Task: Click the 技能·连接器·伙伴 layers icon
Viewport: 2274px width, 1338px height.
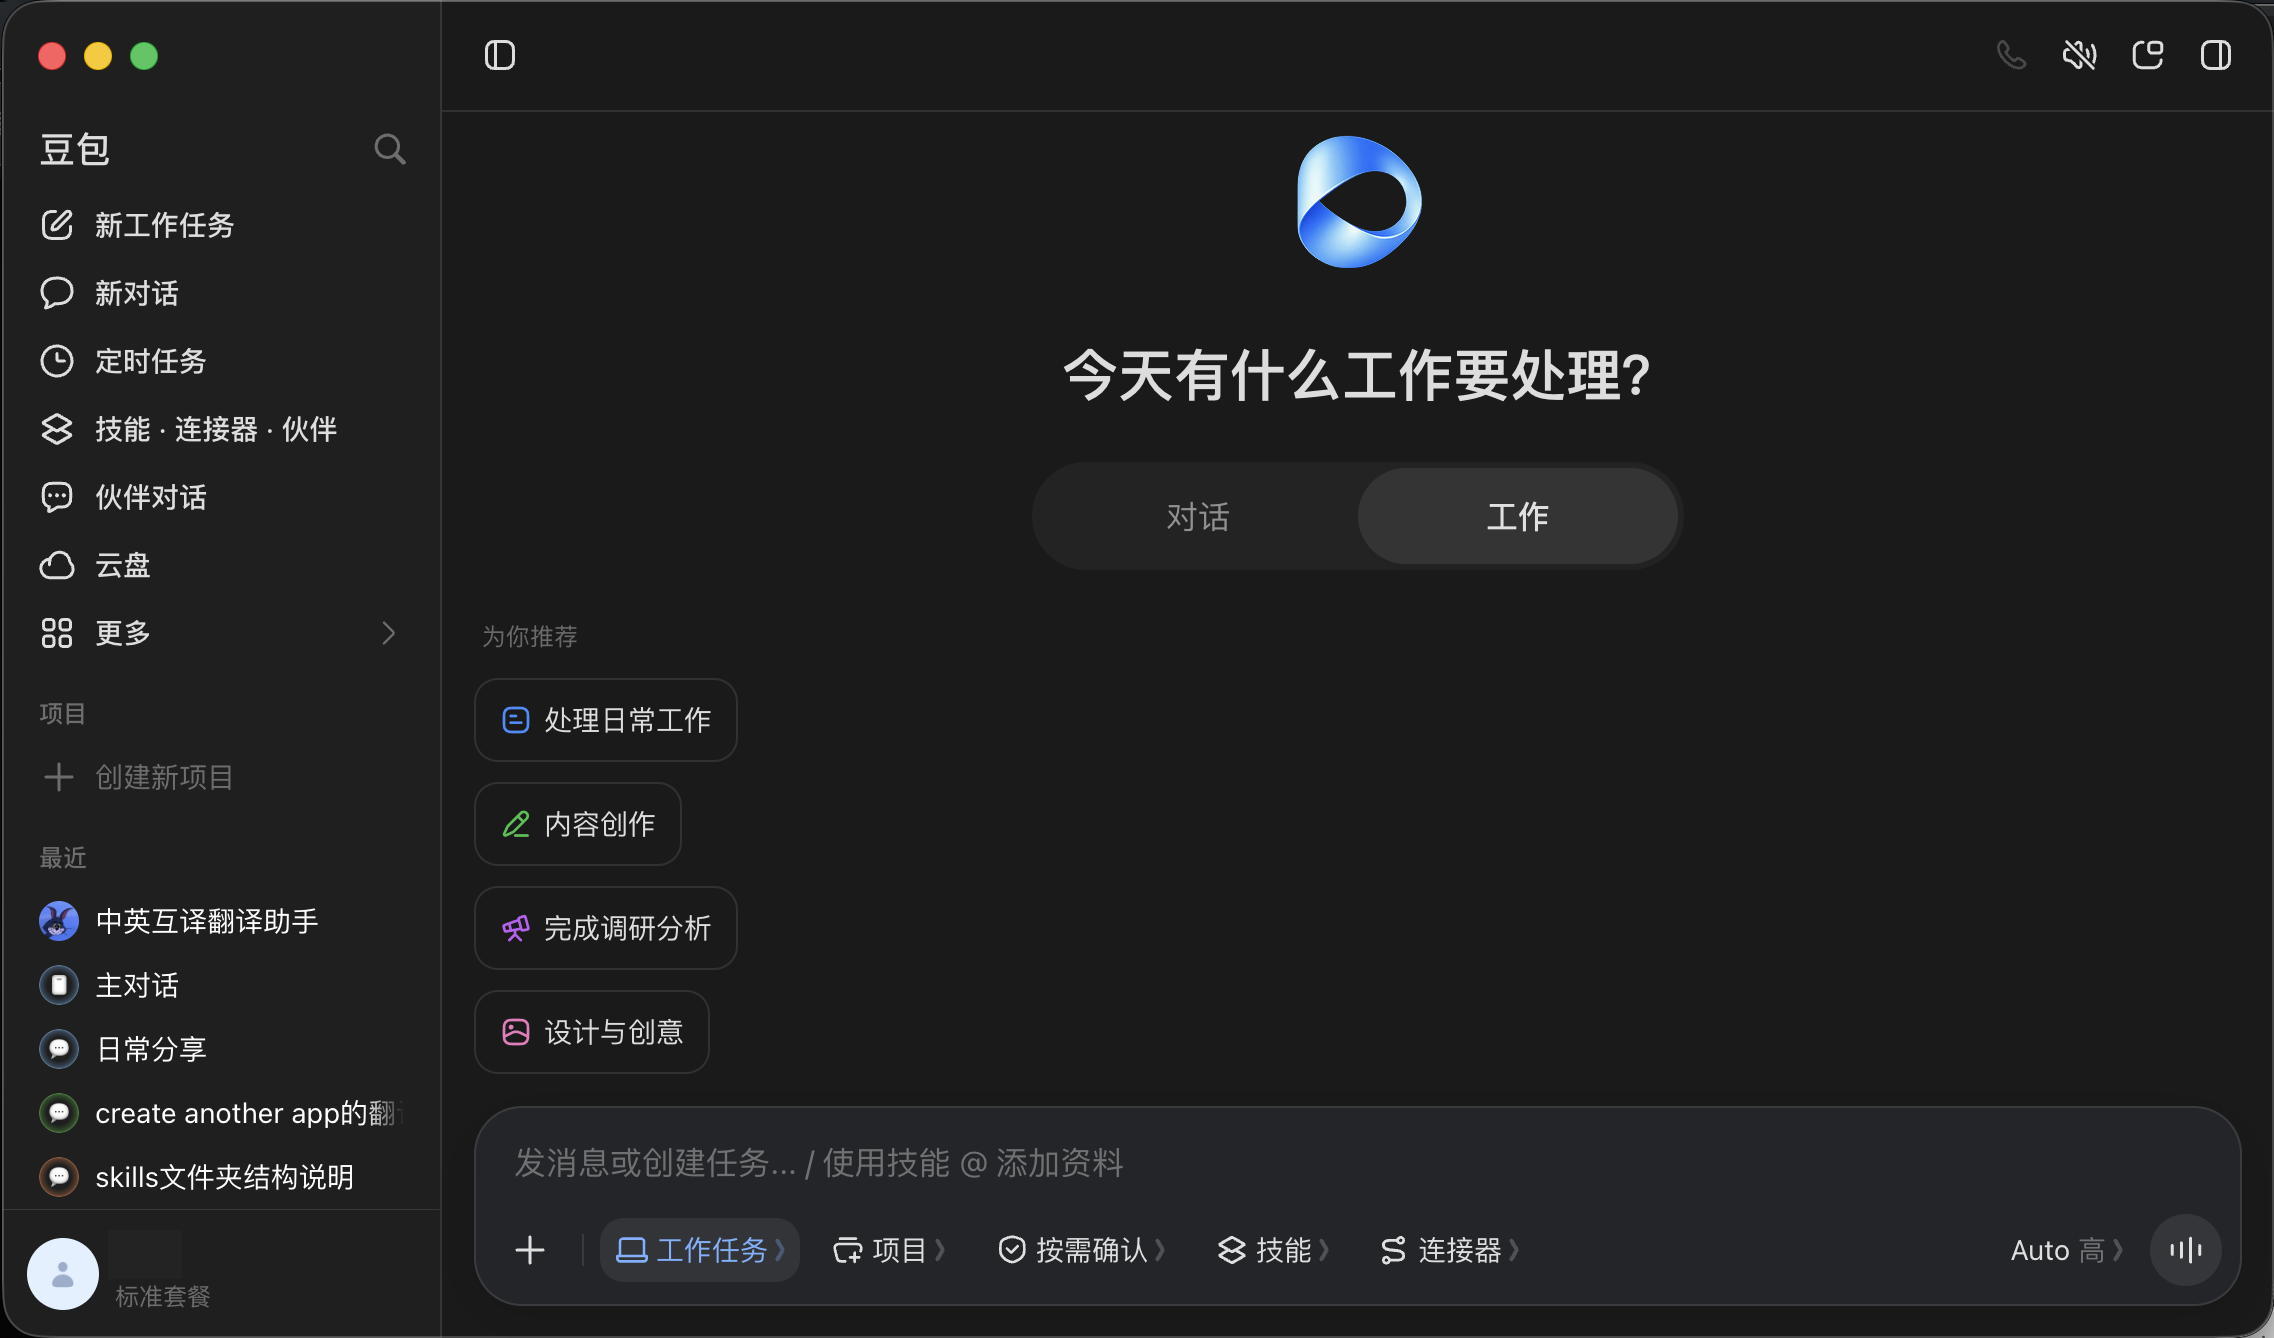Action: [x=57, y=429]
